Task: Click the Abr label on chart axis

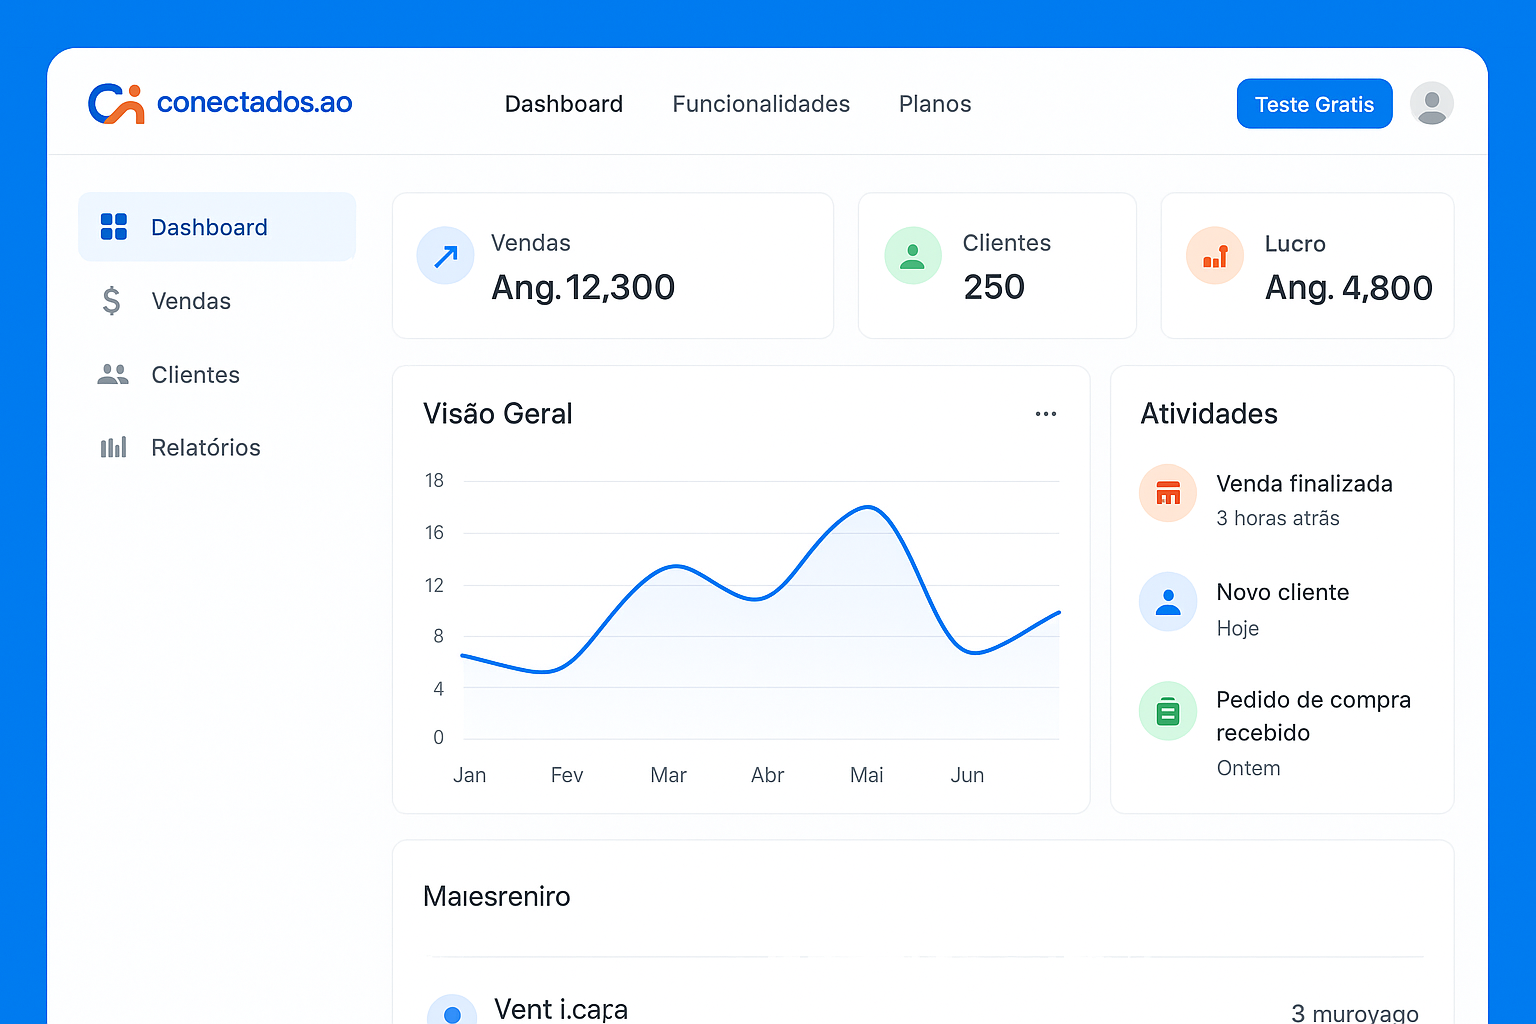Action: tap(768, 775)
